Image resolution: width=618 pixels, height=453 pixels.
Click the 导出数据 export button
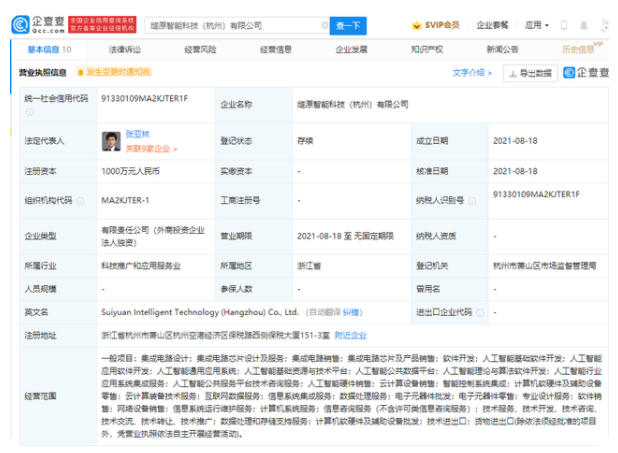tap(529, 73)
